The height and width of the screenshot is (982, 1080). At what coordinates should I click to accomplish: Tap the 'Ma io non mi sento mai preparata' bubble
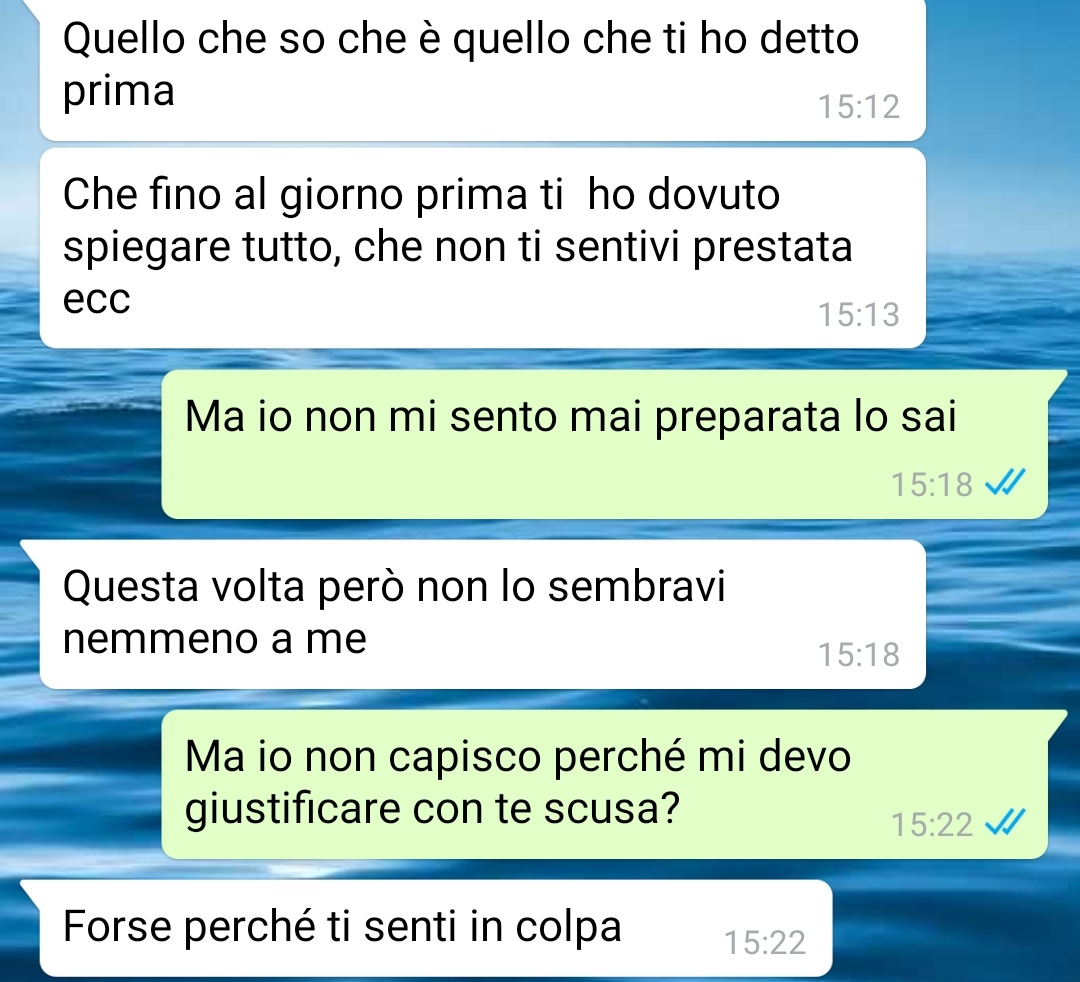pyautogui.click(x=604, y=444)
